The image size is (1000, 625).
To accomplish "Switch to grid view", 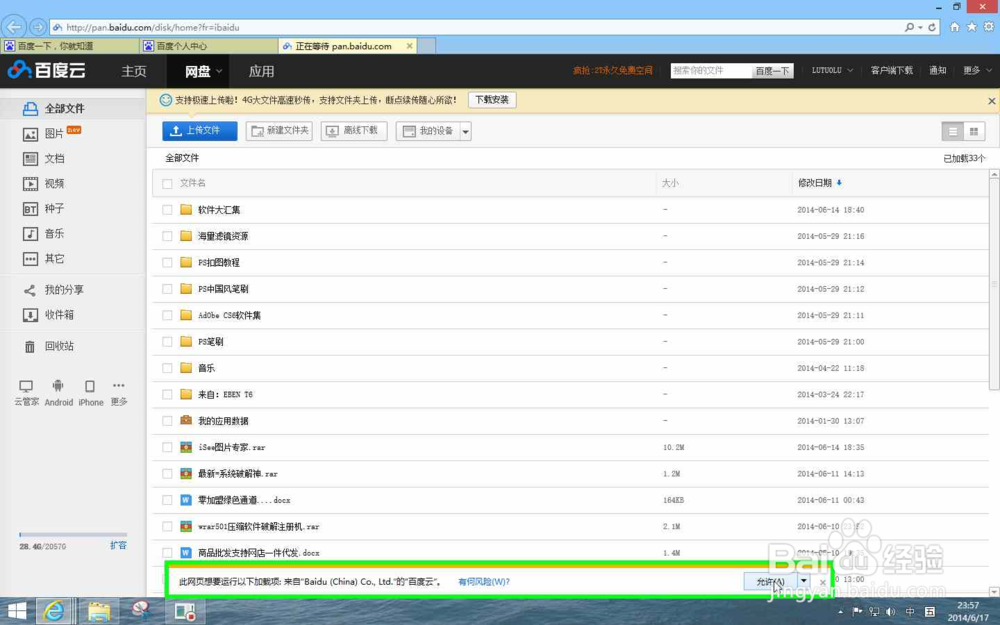I will tap(974, 131).
